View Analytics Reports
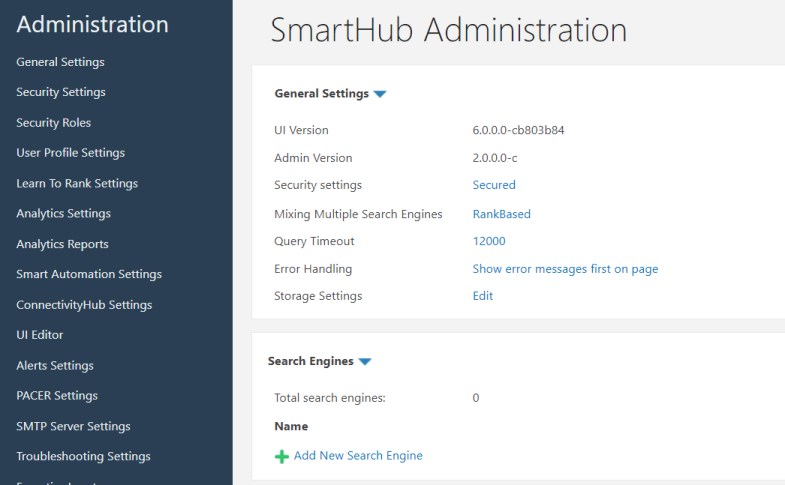785x485 pixels. pos(62,244)
